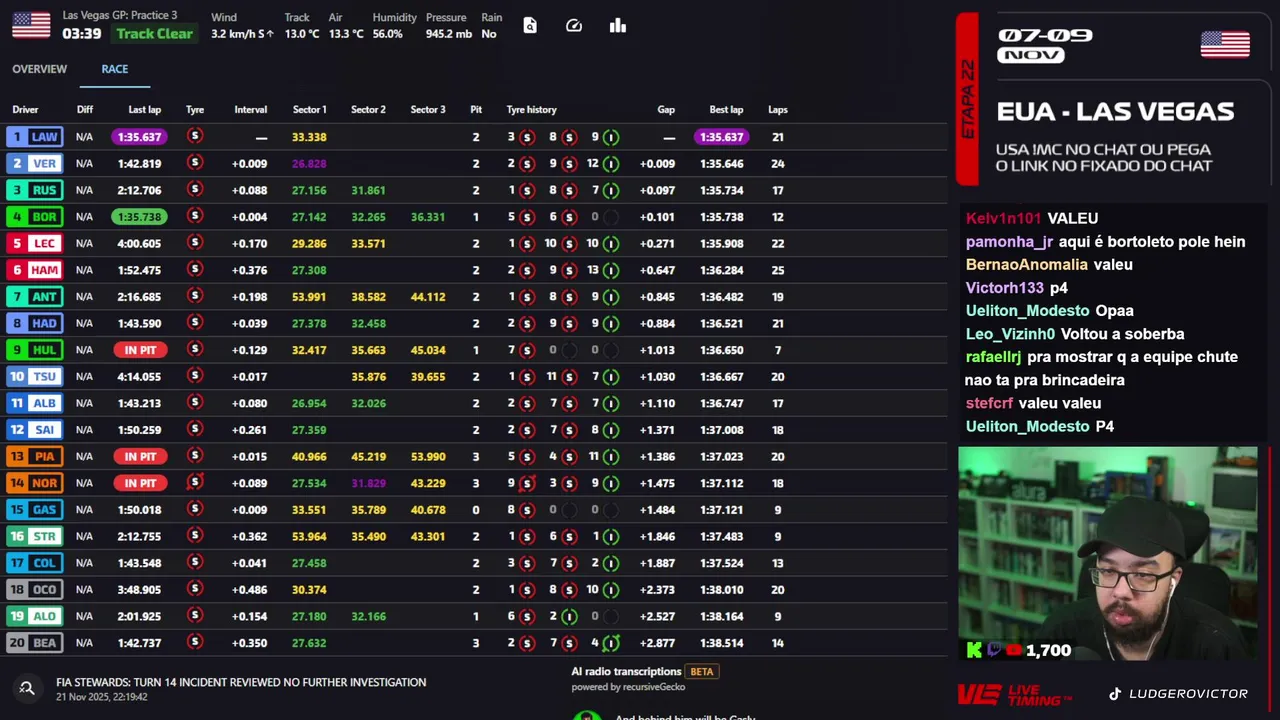
Task: Click the soft tyre icon in NOR row
Action: [x=195, y=483]
